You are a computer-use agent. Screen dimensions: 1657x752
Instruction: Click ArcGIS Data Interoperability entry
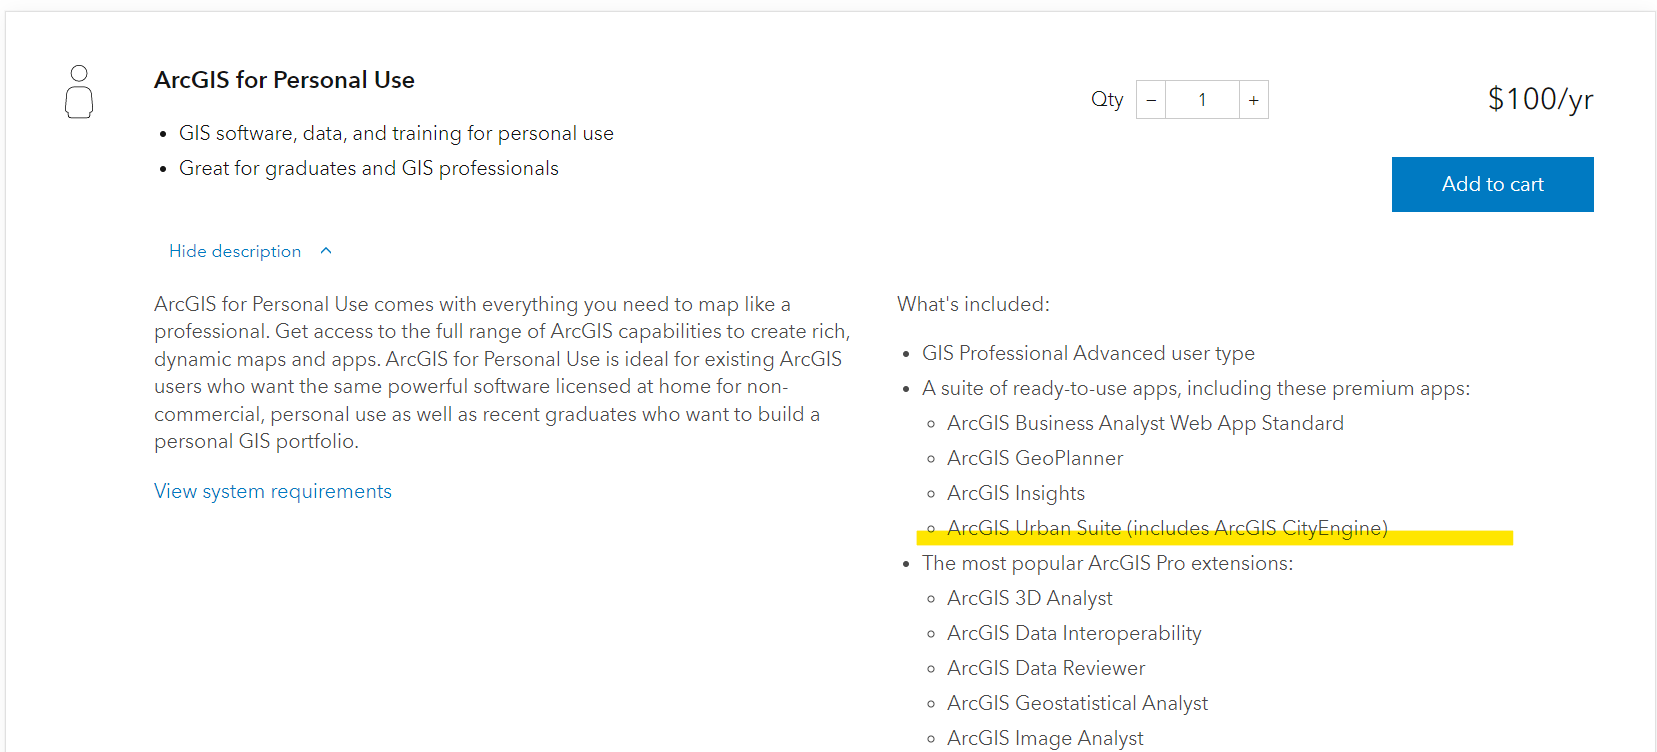(1074, 633)
